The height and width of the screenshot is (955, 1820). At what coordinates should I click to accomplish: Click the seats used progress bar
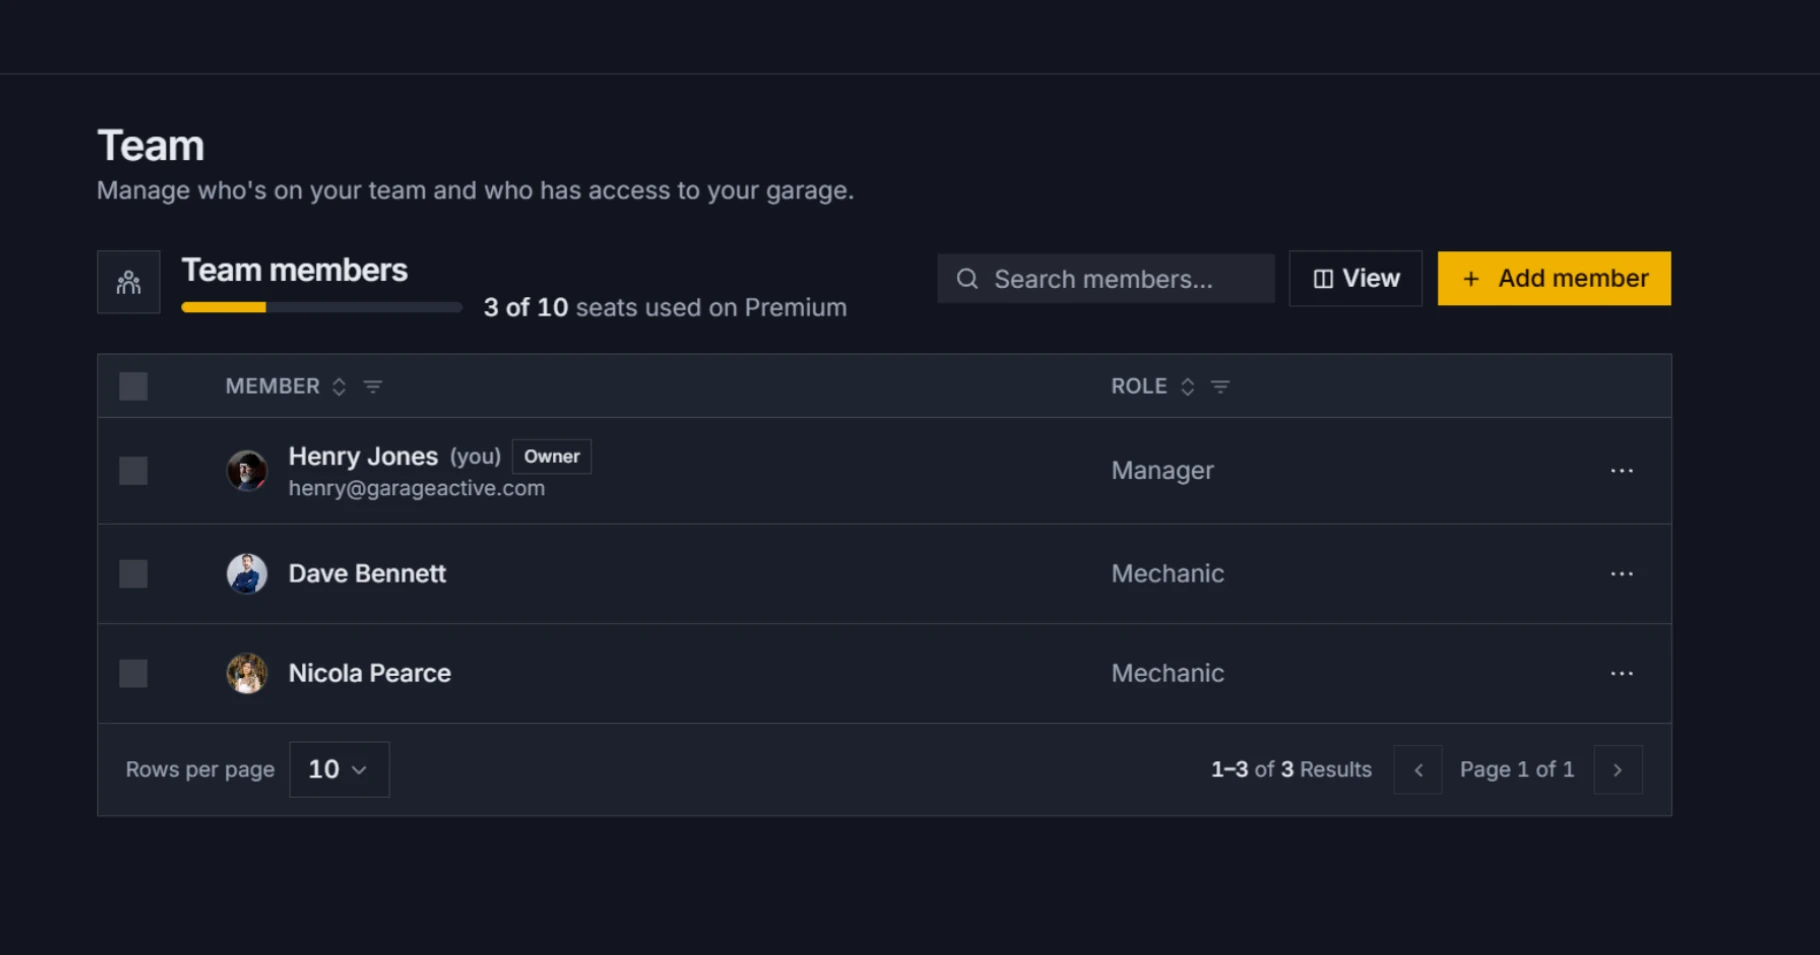tap(321, 308)
